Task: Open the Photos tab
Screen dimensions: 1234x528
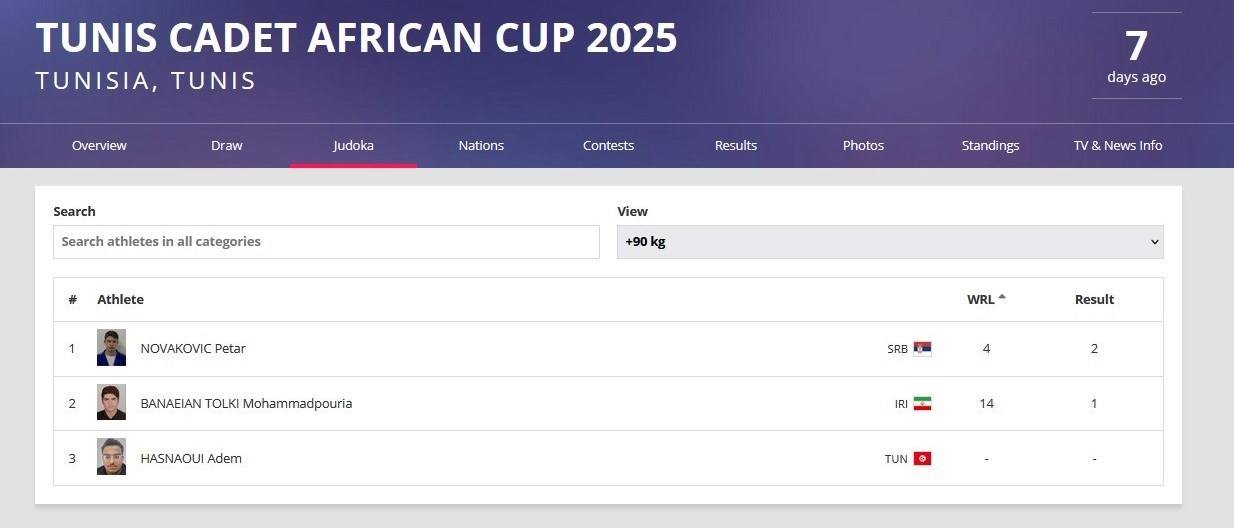Action: click(863, 146)
